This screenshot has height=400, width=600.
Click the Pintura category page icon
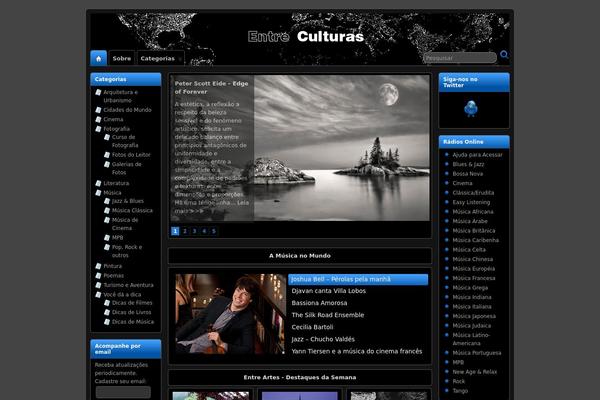(99, 266)
